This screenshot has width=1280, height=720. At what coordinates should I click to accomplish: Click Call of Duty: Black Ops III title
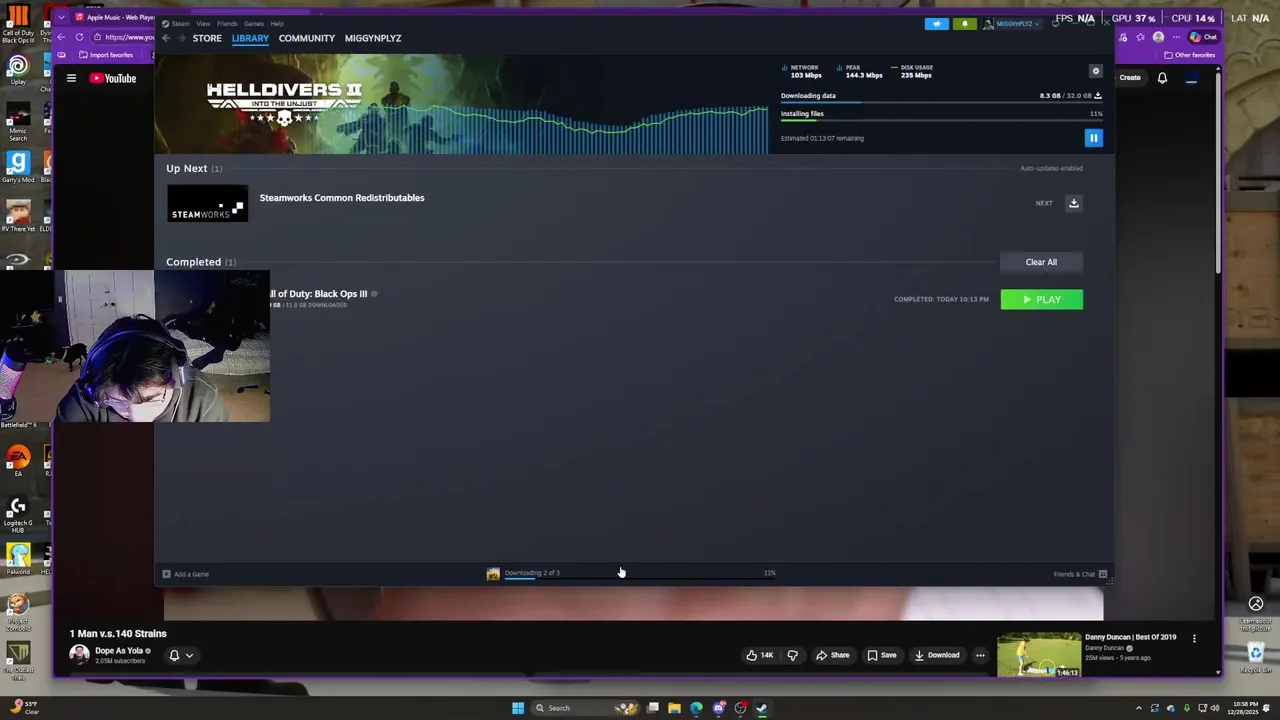[318, 294]
